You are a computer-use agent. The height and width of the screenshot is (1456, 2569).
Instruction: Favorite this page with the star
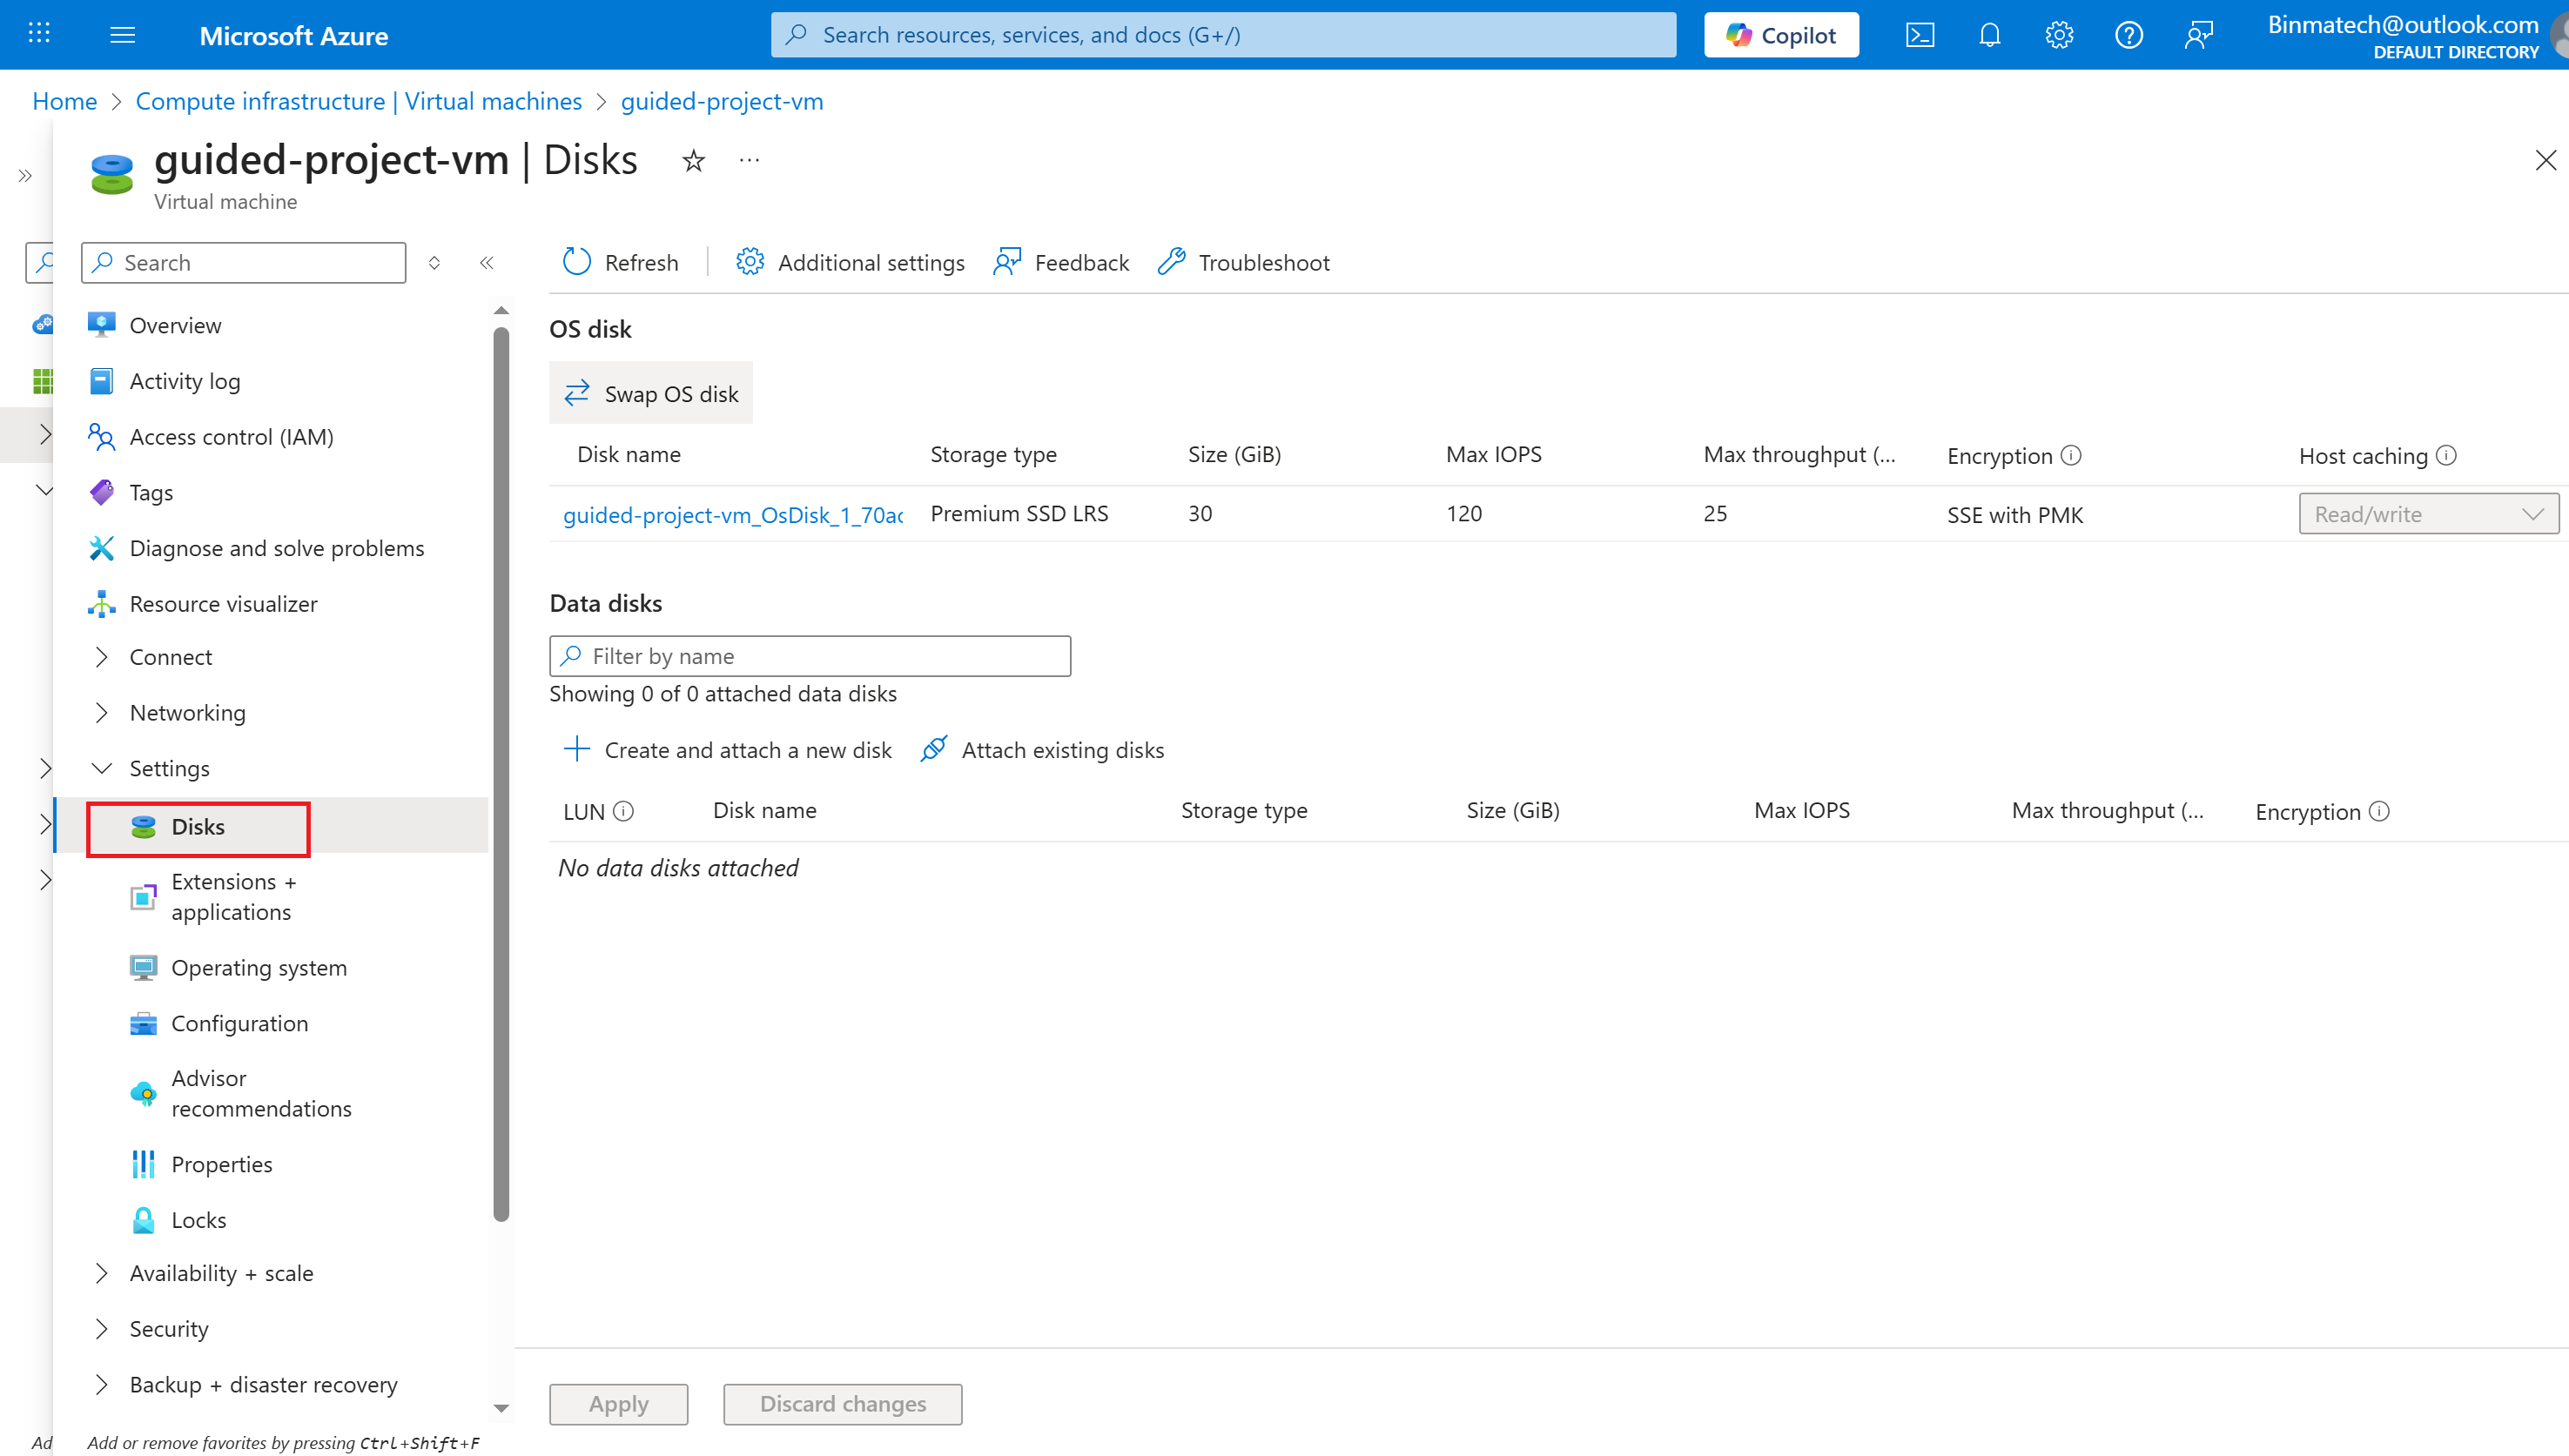[693, 161]
